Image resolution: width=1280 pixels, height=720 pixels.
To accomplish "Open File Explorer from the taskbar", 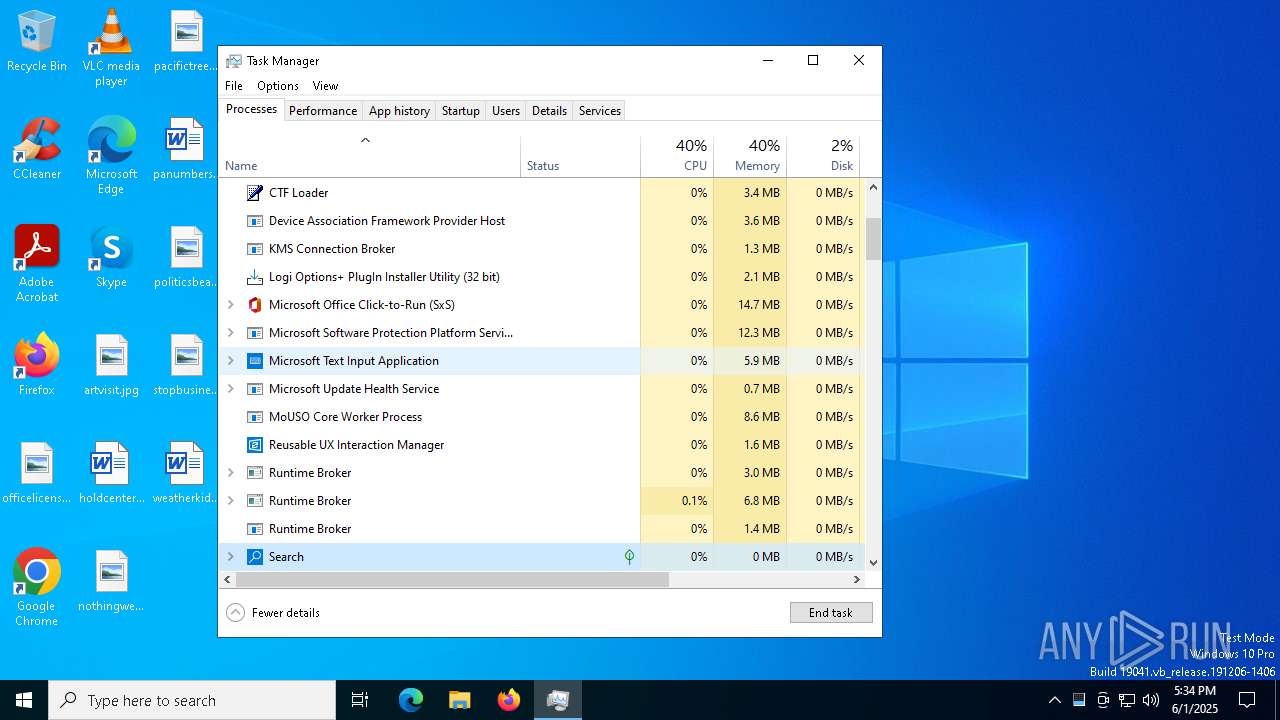I will pyautogui.click(x=459, y=700).
